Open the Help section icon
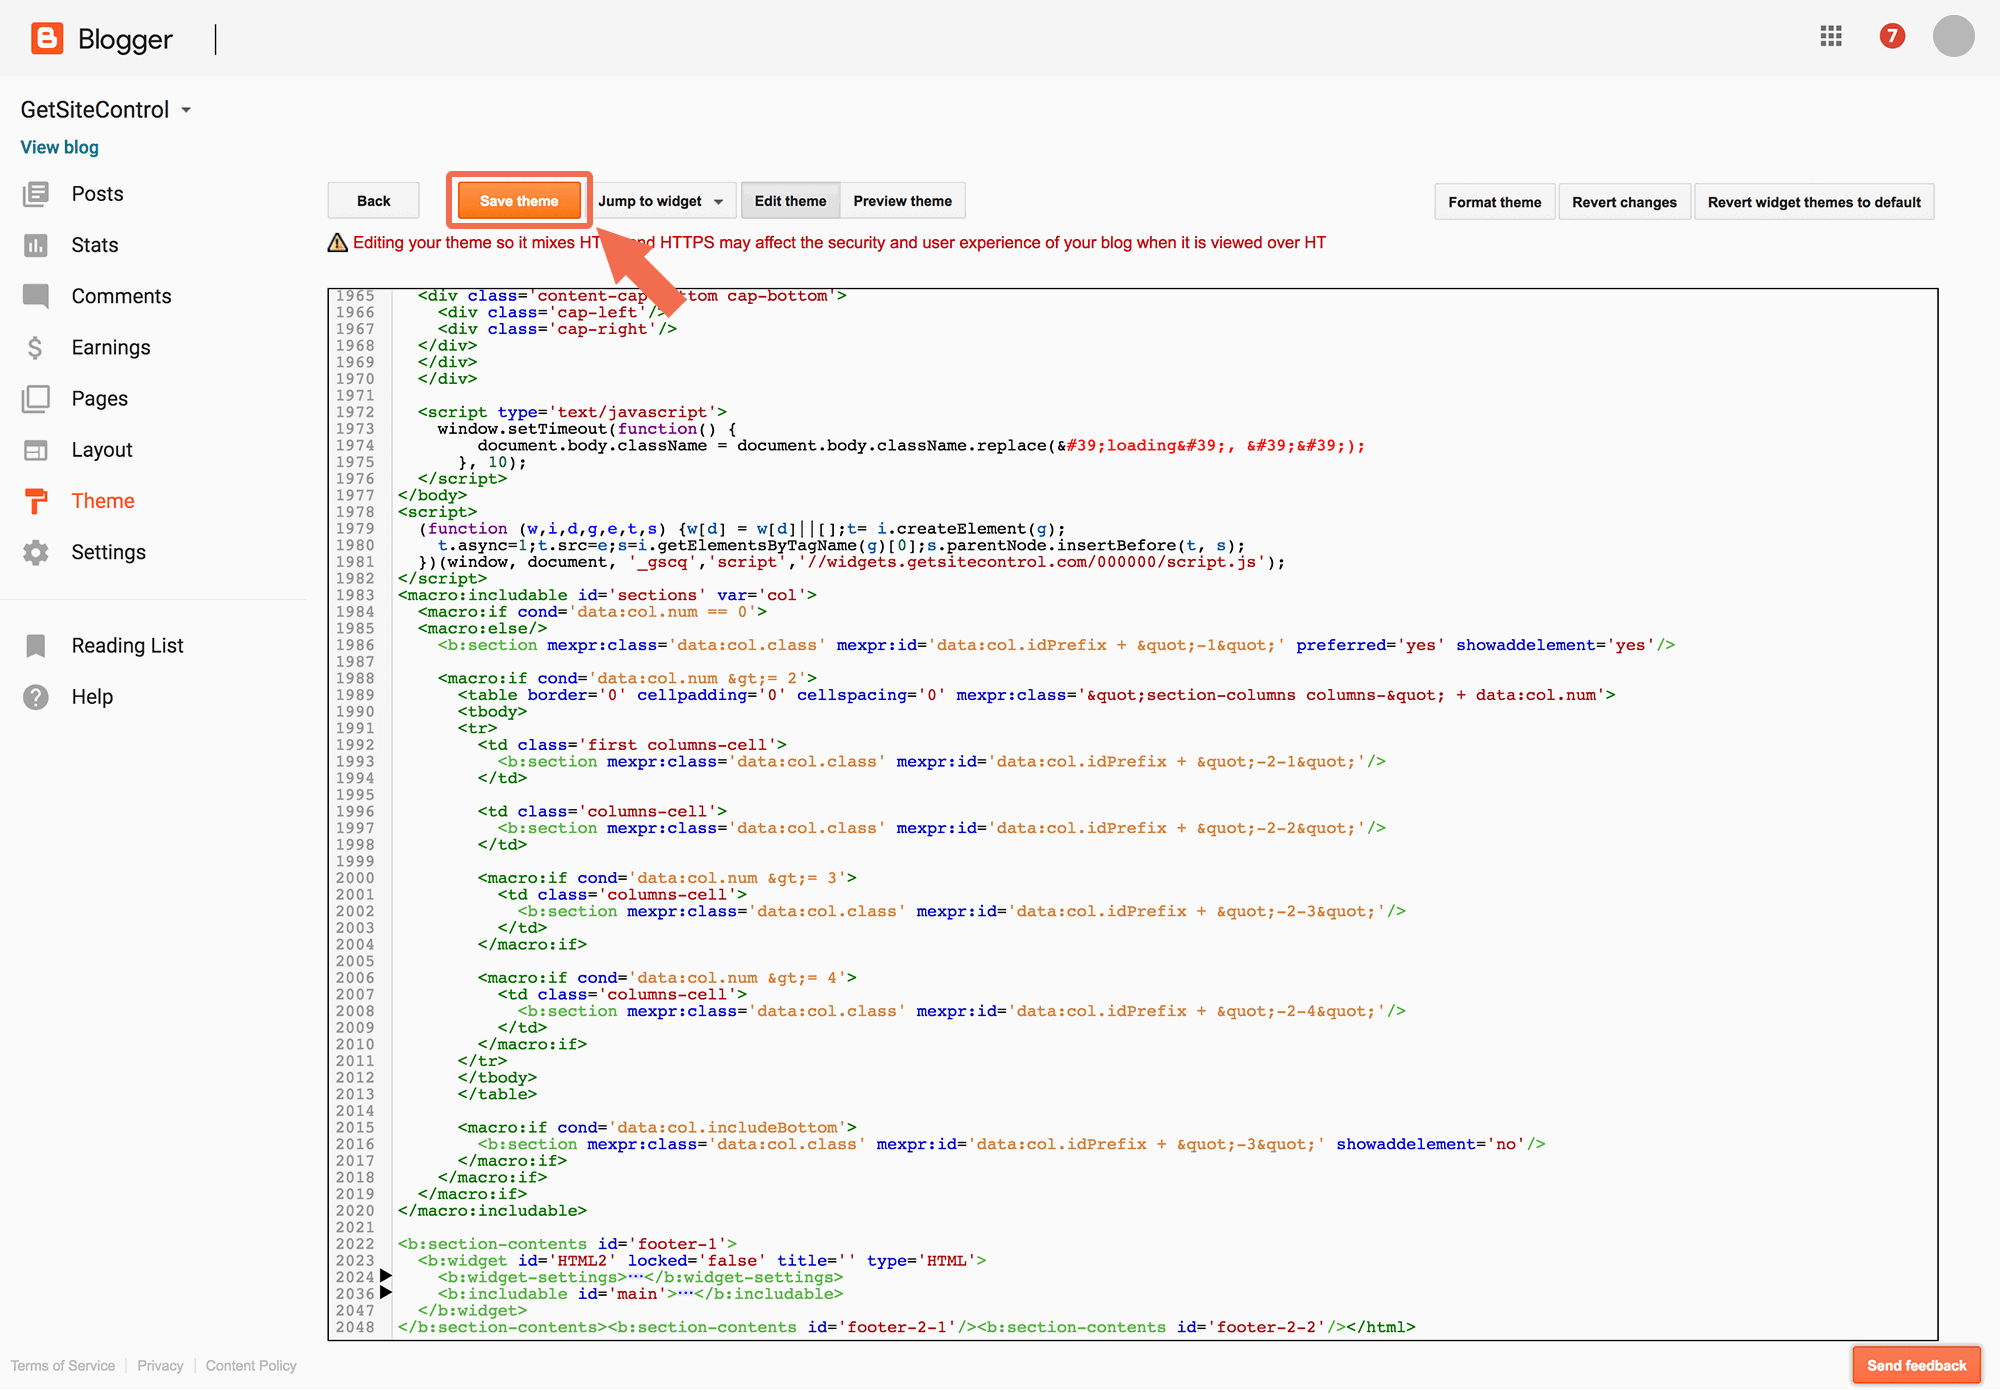Viewport: 2000px width, 1390px height. pyautogui.click(x=36, y=696)
